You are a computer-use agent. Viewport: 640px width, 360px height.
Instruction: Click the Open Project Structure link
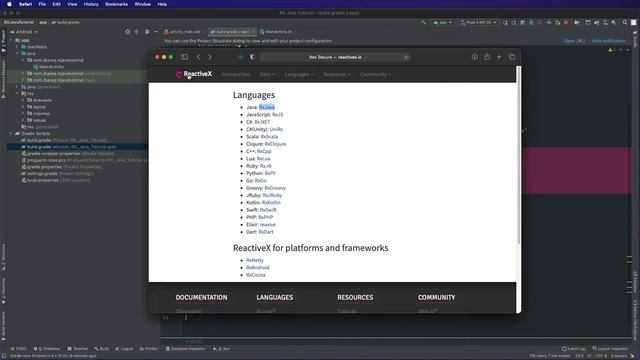pyautogui.click(x=574, y=41)
